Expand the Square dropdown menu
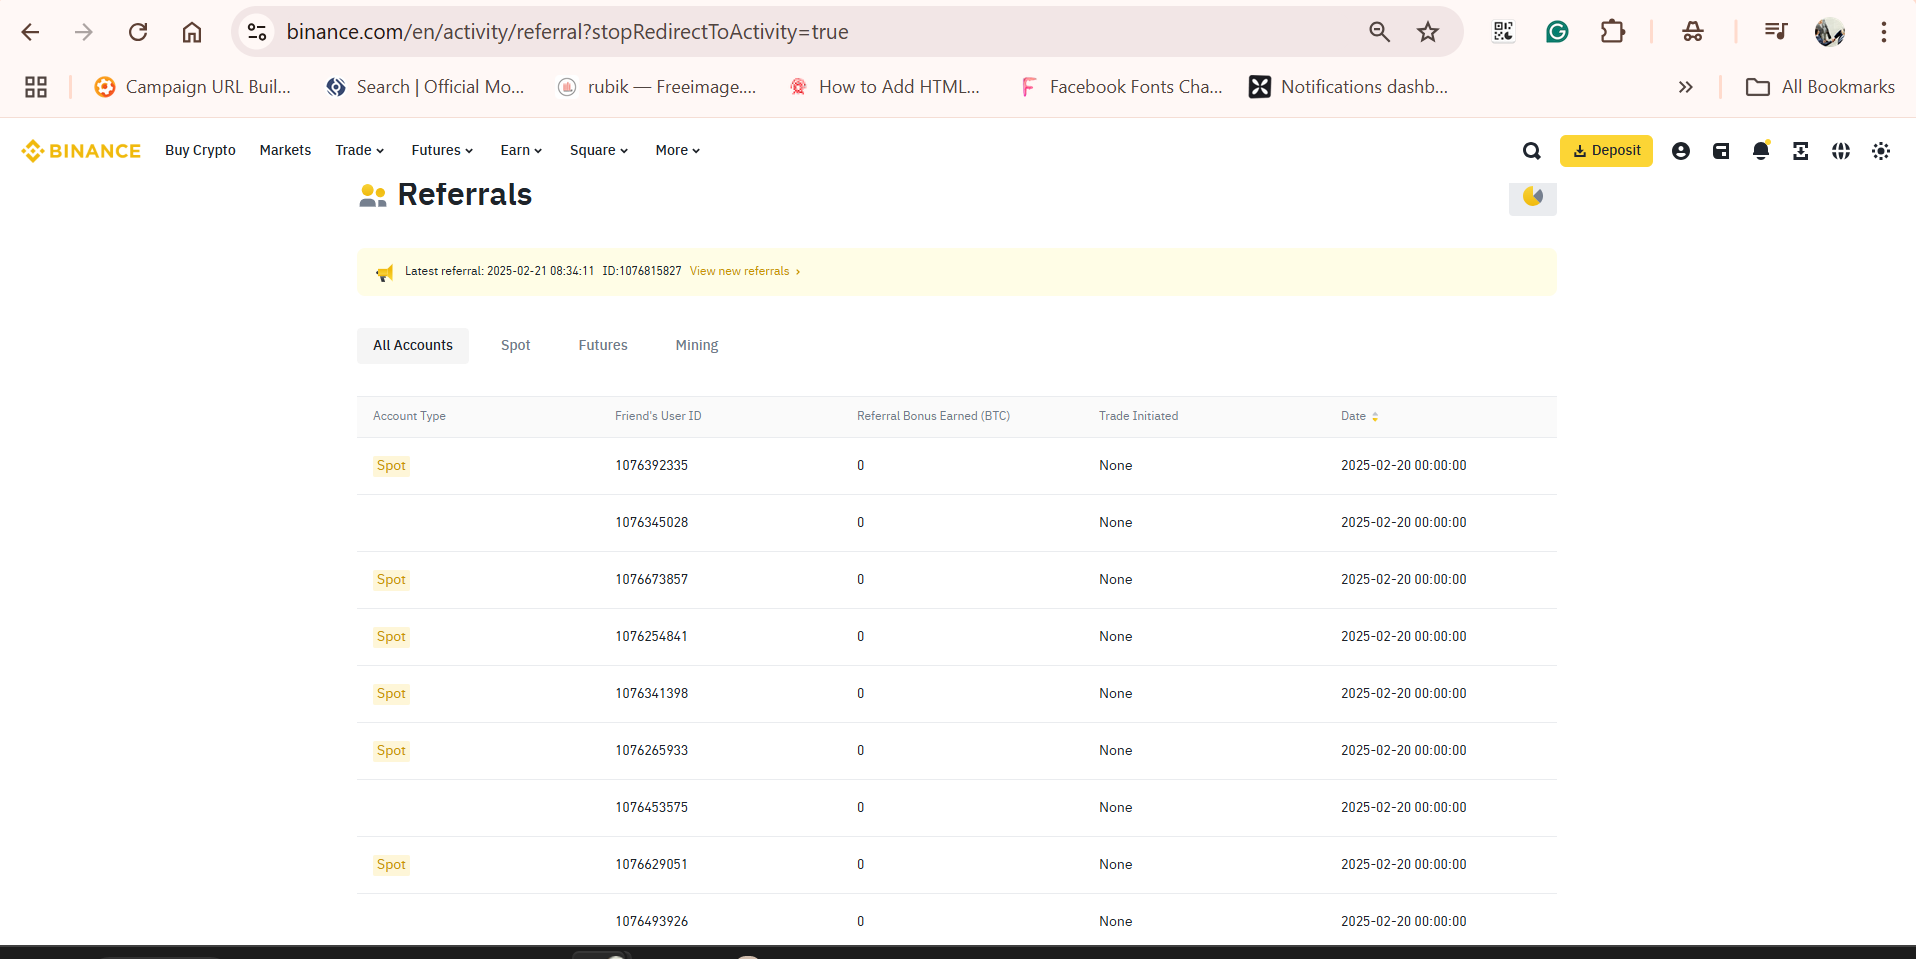The width and height of the screenshot is (1916, 959). coord(599,150)
